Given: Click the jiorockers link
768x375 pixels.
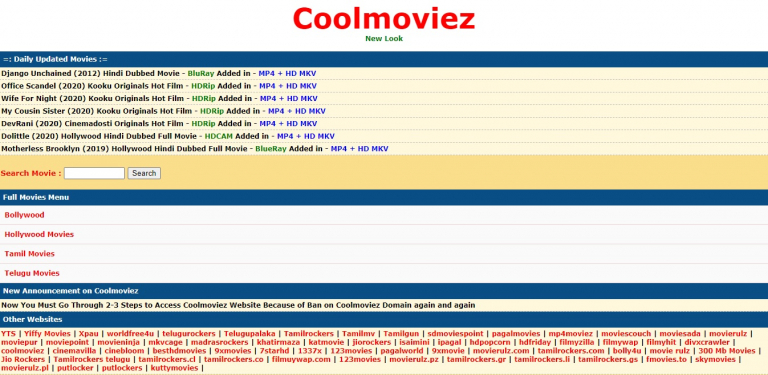Looking at the screenshot, I should point(372,342).
